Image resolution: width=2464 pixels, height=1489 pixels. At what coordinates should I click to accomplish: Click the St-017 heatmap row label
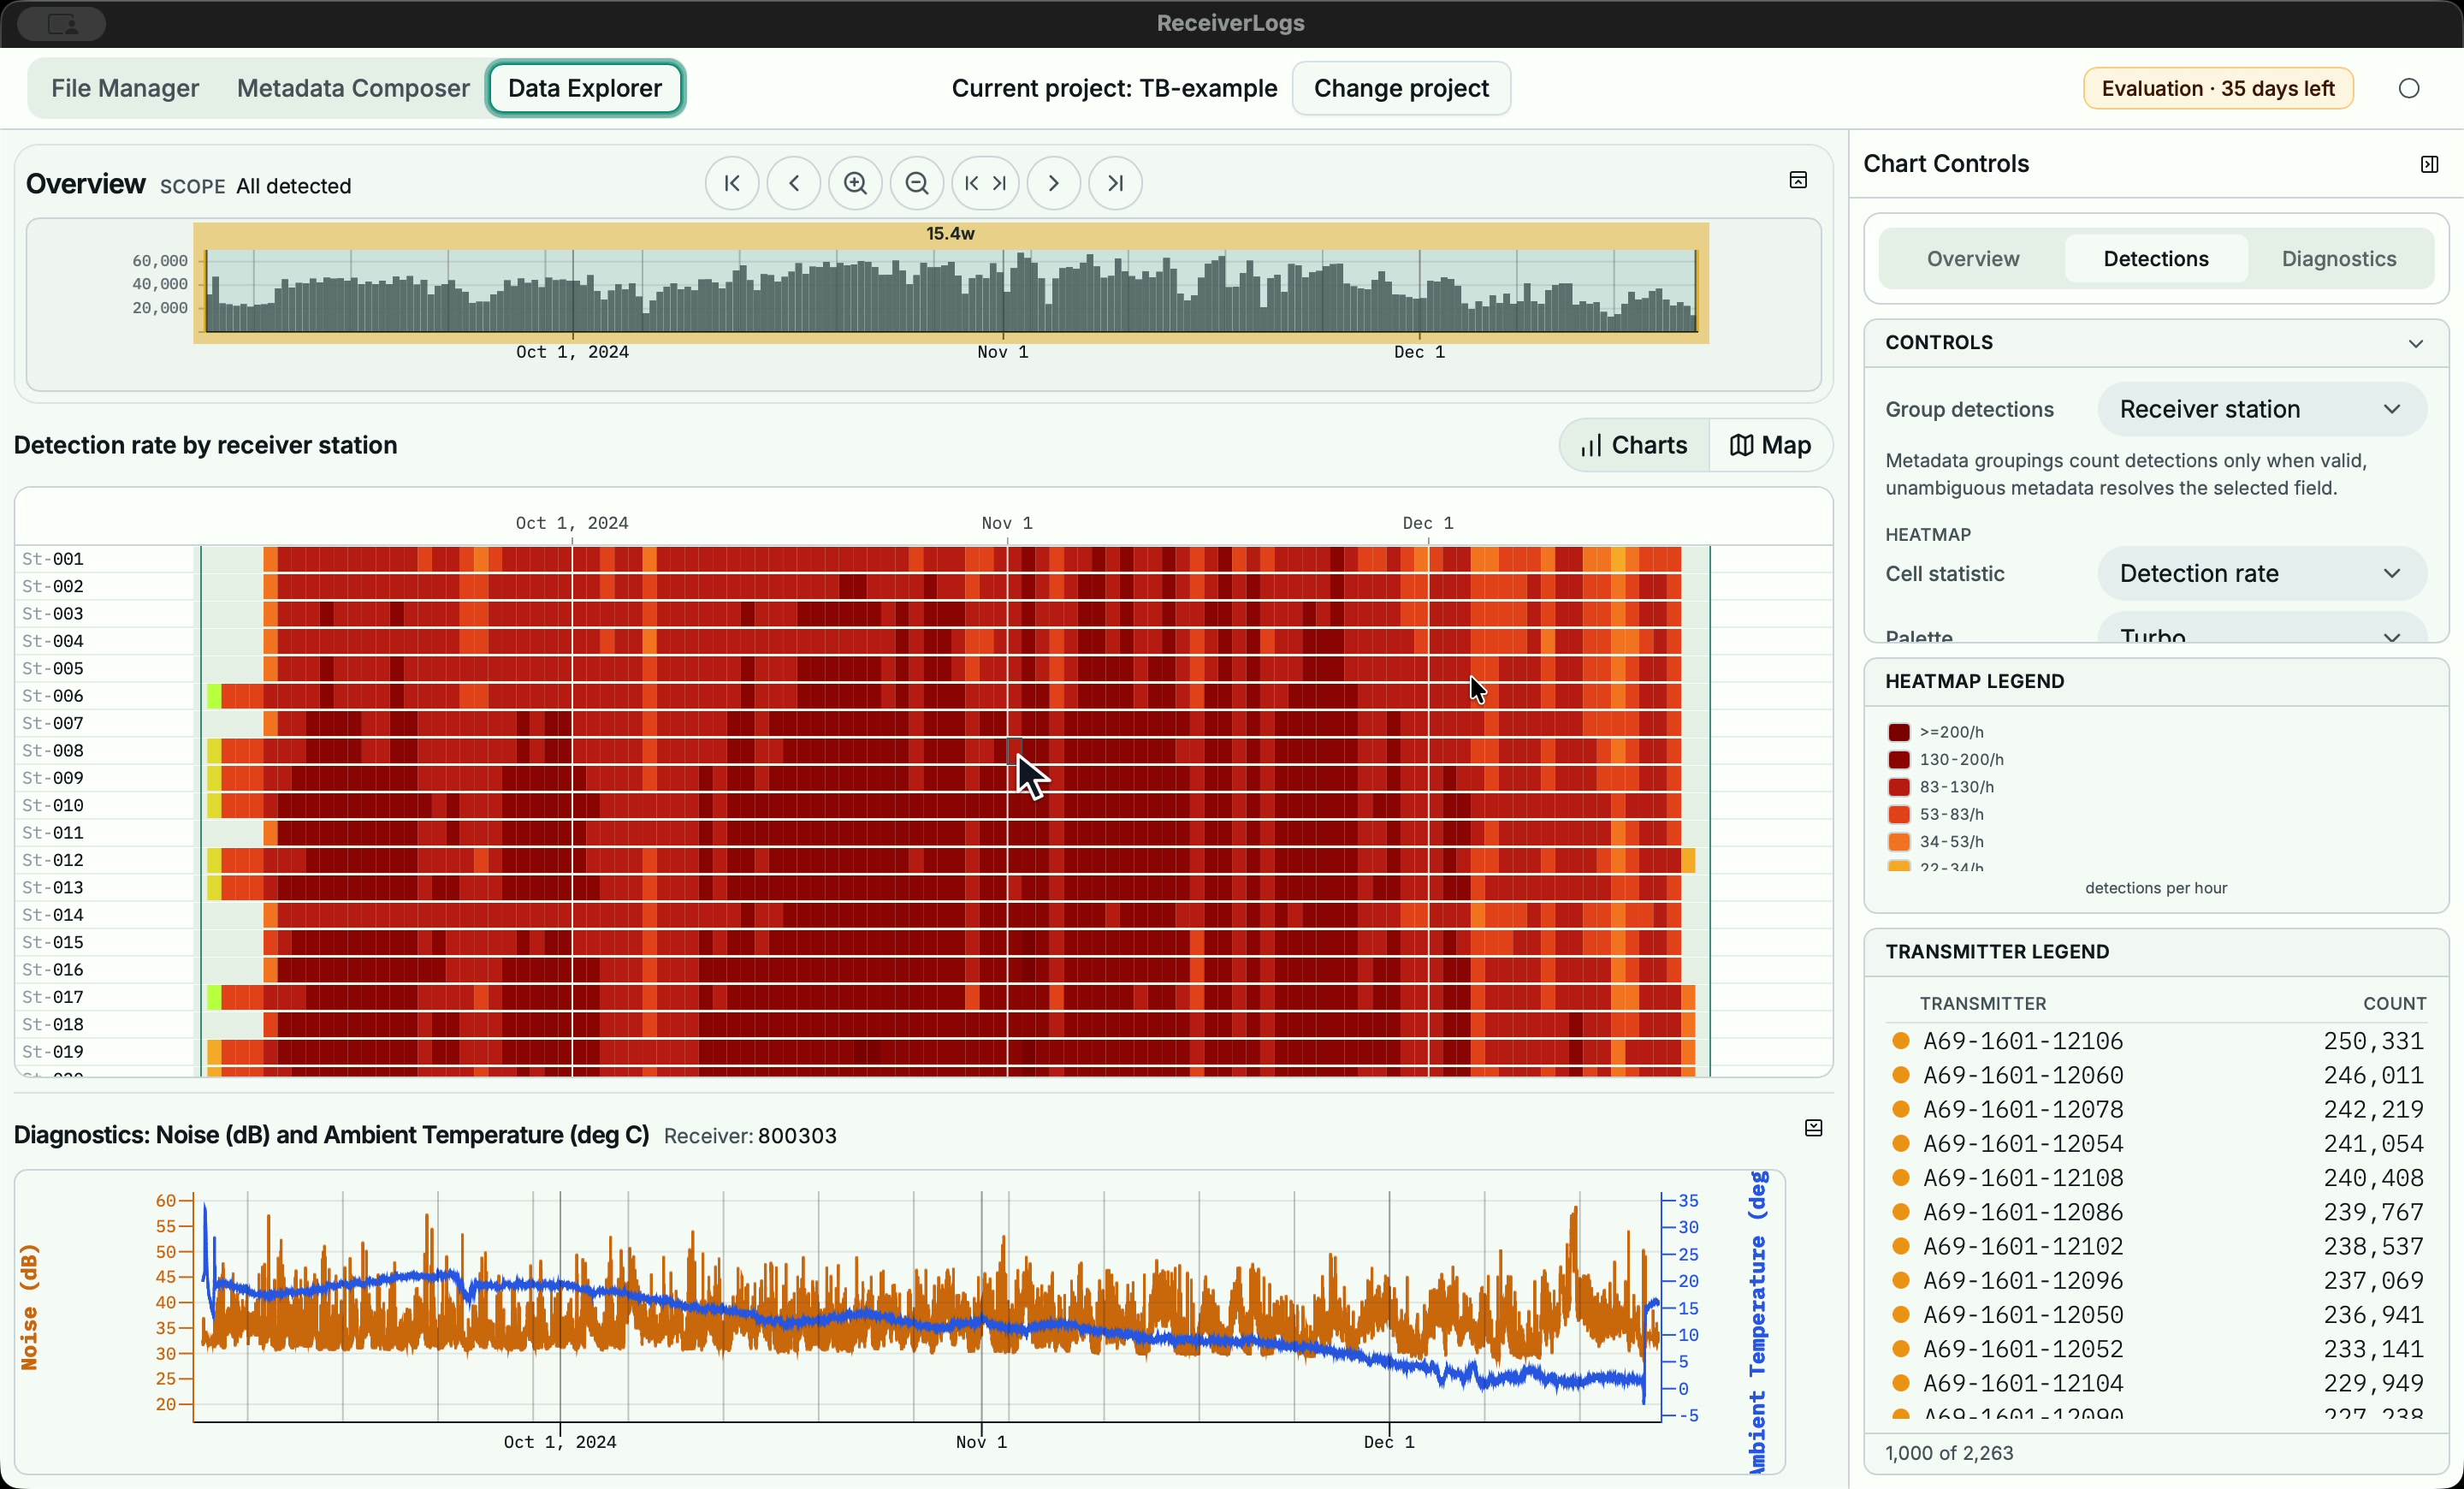(x=53, y=997)
